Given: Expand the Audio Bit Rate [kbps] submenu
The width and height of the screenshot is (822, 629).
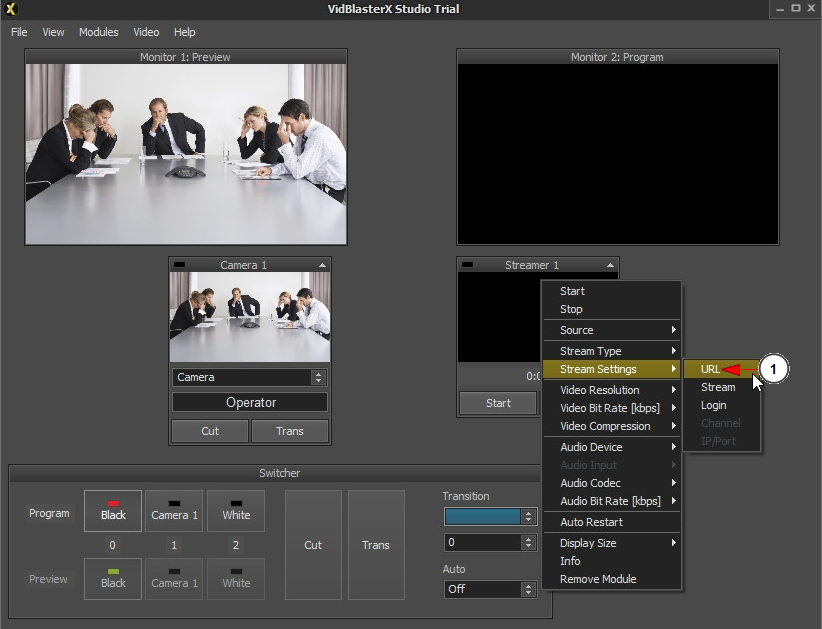Looking at the screenshot, I should pos(612,501).
